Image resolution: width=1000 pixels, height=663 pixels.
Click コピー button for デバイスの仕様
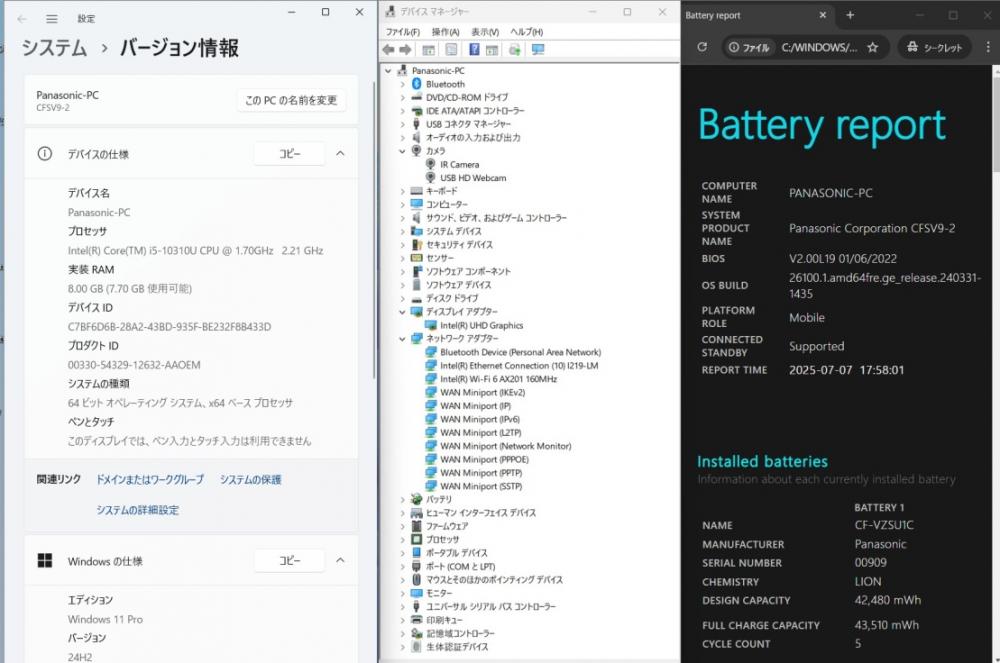pos(290,154)
